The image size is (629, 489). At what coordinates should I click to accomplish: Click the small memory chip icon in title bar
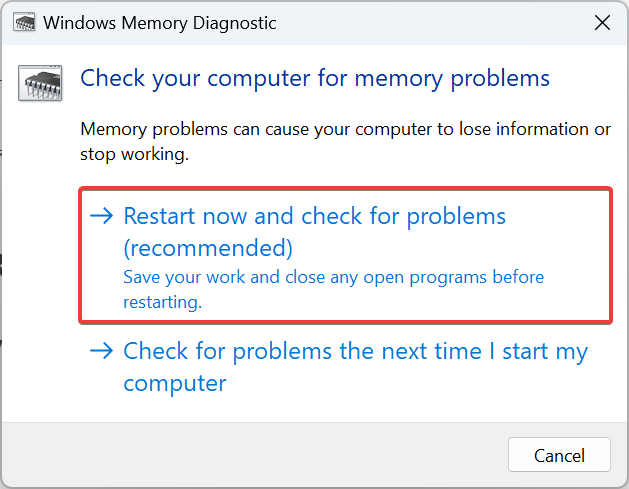click(x=25, y=22)
